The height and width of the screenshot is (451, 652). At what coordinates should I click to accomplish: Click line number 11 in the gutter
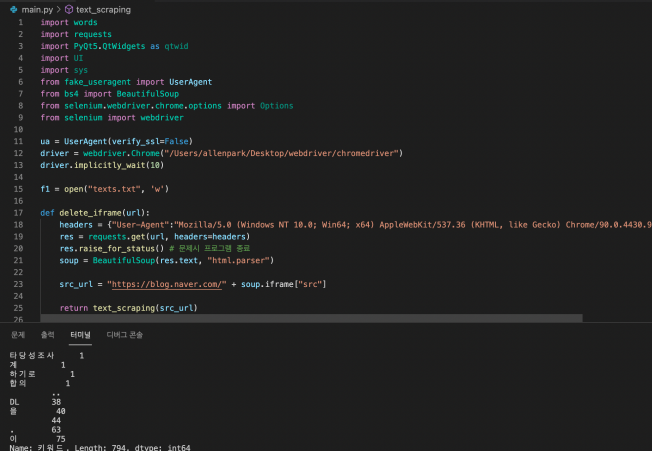click(18, 141)
